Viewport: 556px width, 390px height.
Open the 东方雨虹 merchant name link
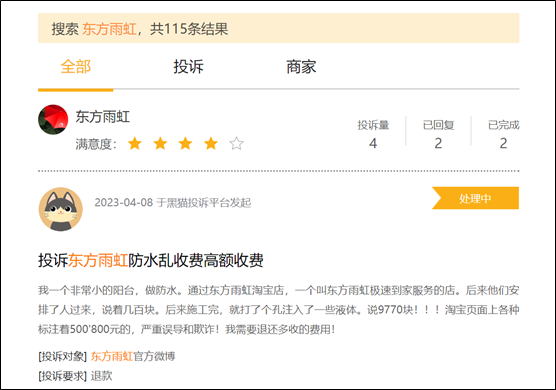tap(103, 117)
